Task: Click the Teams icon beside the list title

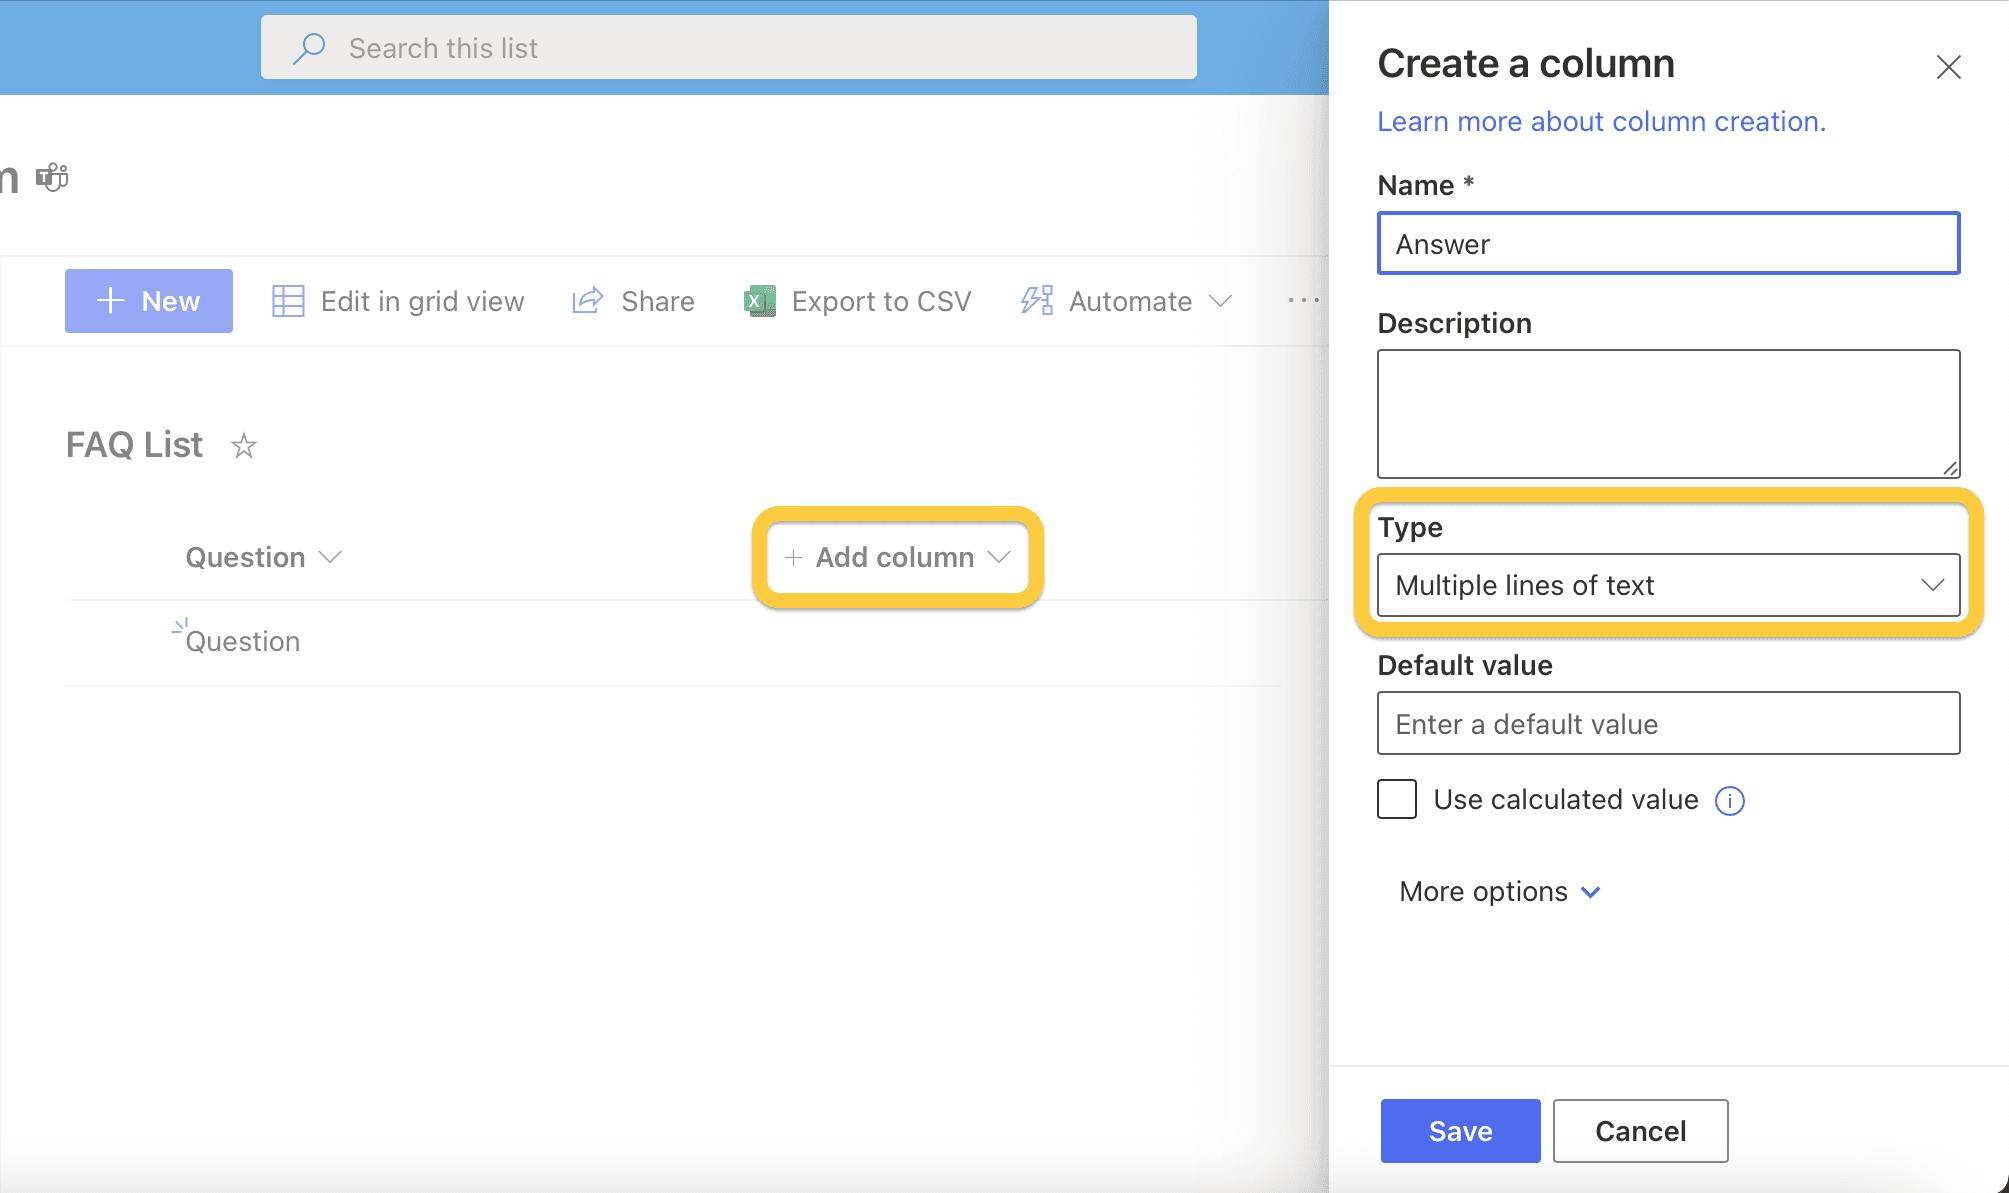Action: click(x=52, y=177)
